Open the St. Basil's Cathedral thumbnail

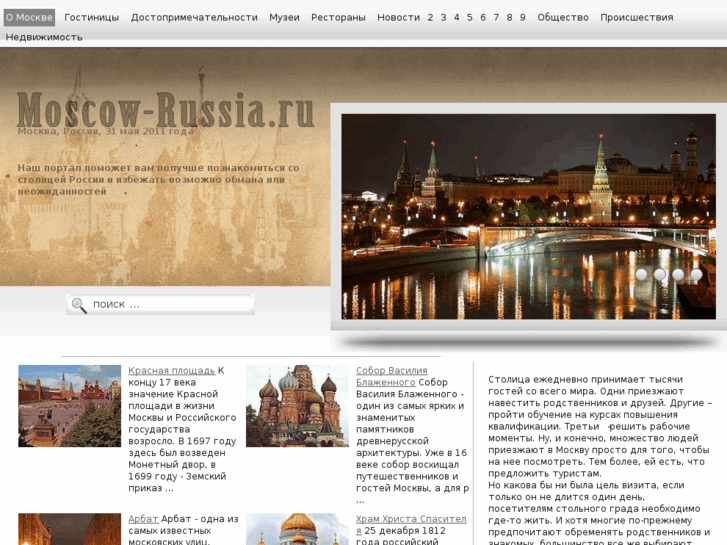click(x=297, y=406)
